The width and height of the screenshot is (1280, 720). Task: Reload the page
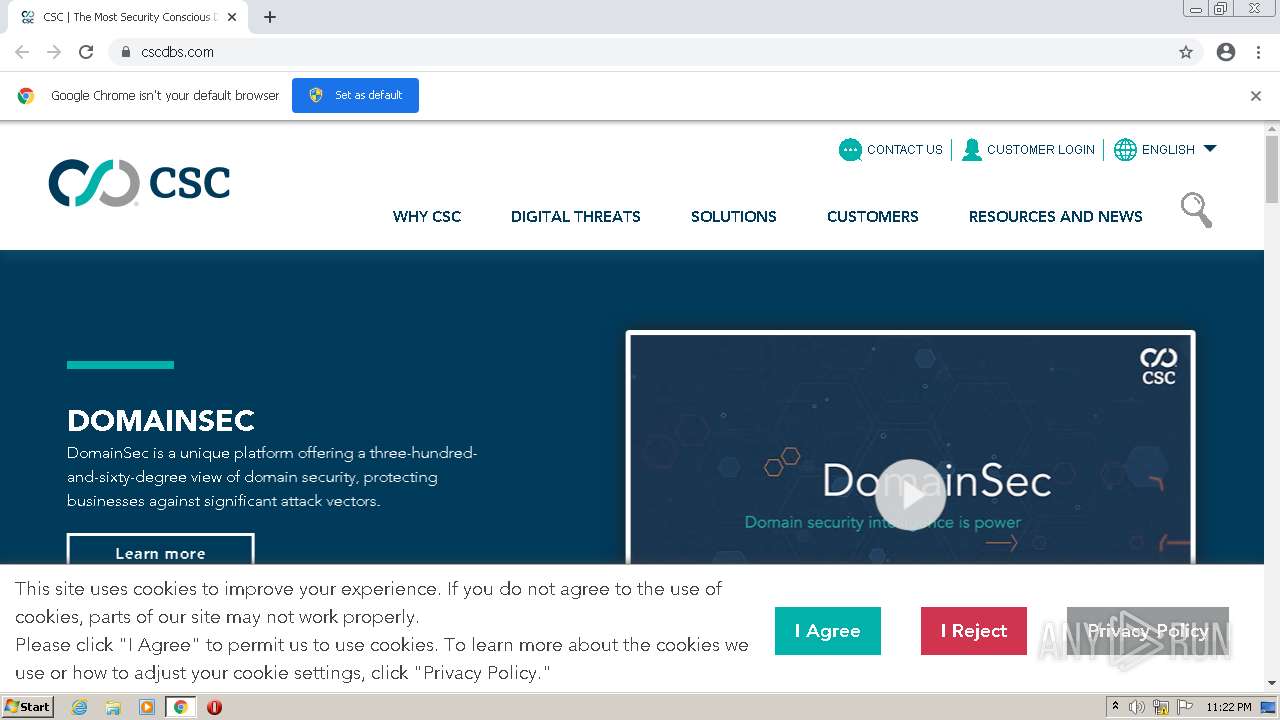pos(86,52)
